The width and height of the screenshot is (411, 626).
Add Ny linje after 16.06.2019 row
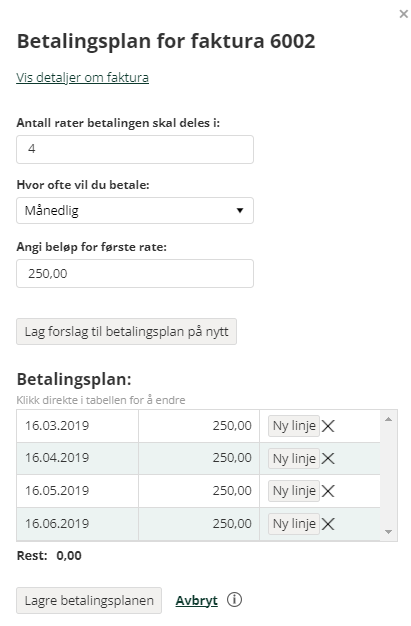pyautogui.click(x=294, y=524)
